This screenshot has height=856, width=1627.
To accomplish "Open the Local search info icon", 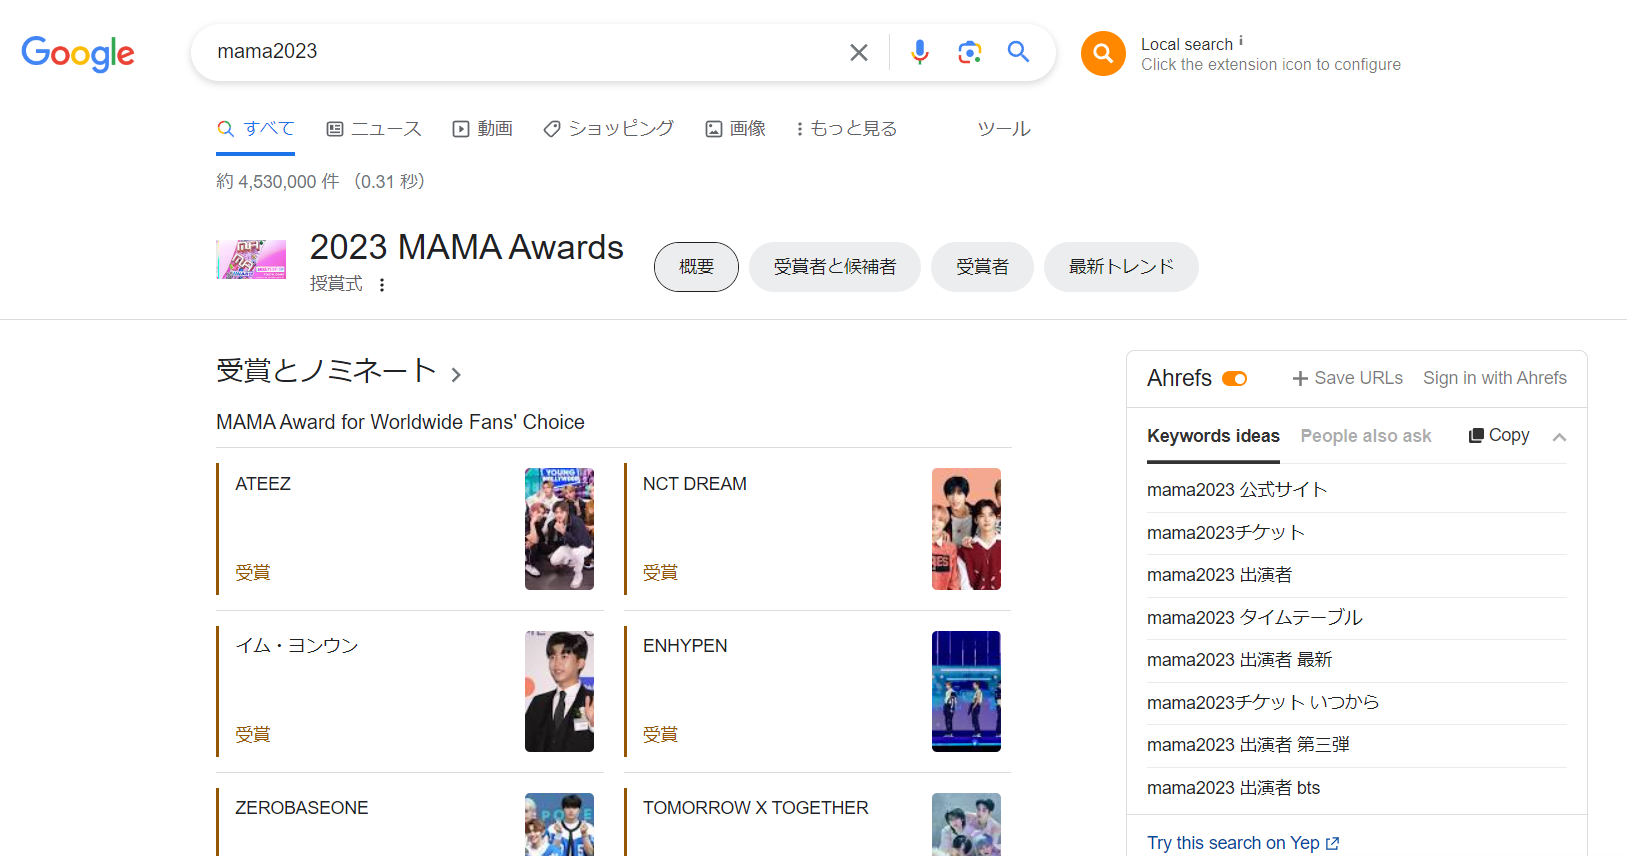I will coord(1241,41).
